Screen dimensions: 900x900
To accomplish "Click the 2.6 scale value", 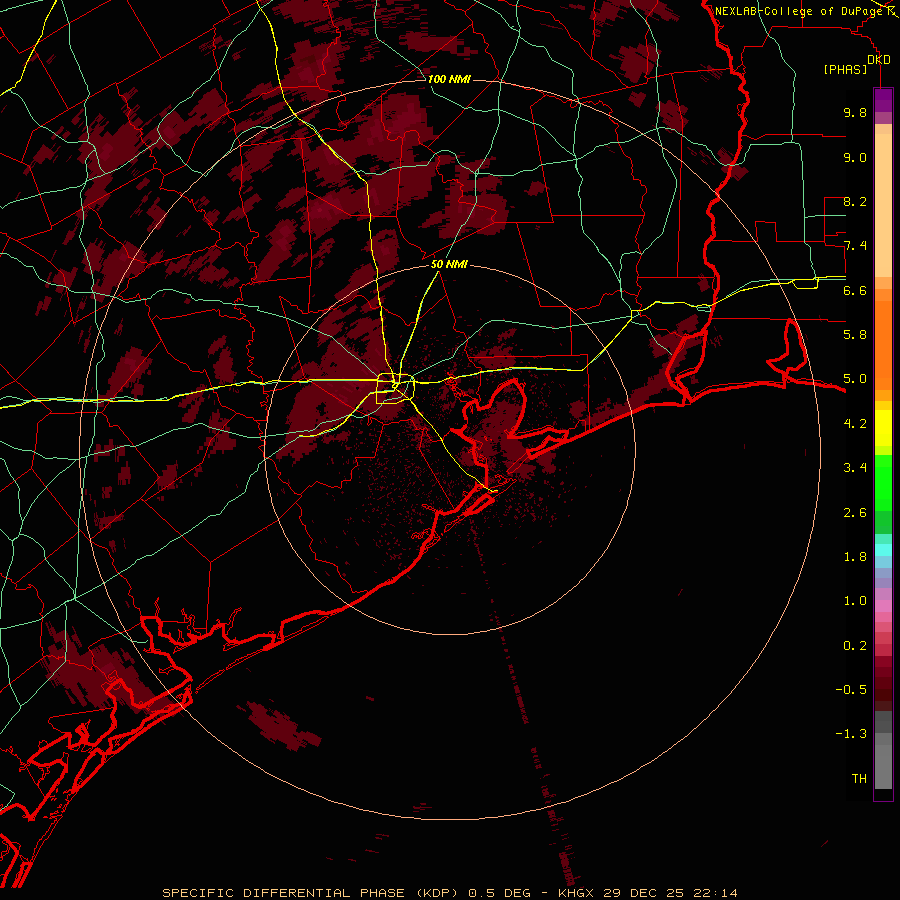I will click(x=855, y=512).
